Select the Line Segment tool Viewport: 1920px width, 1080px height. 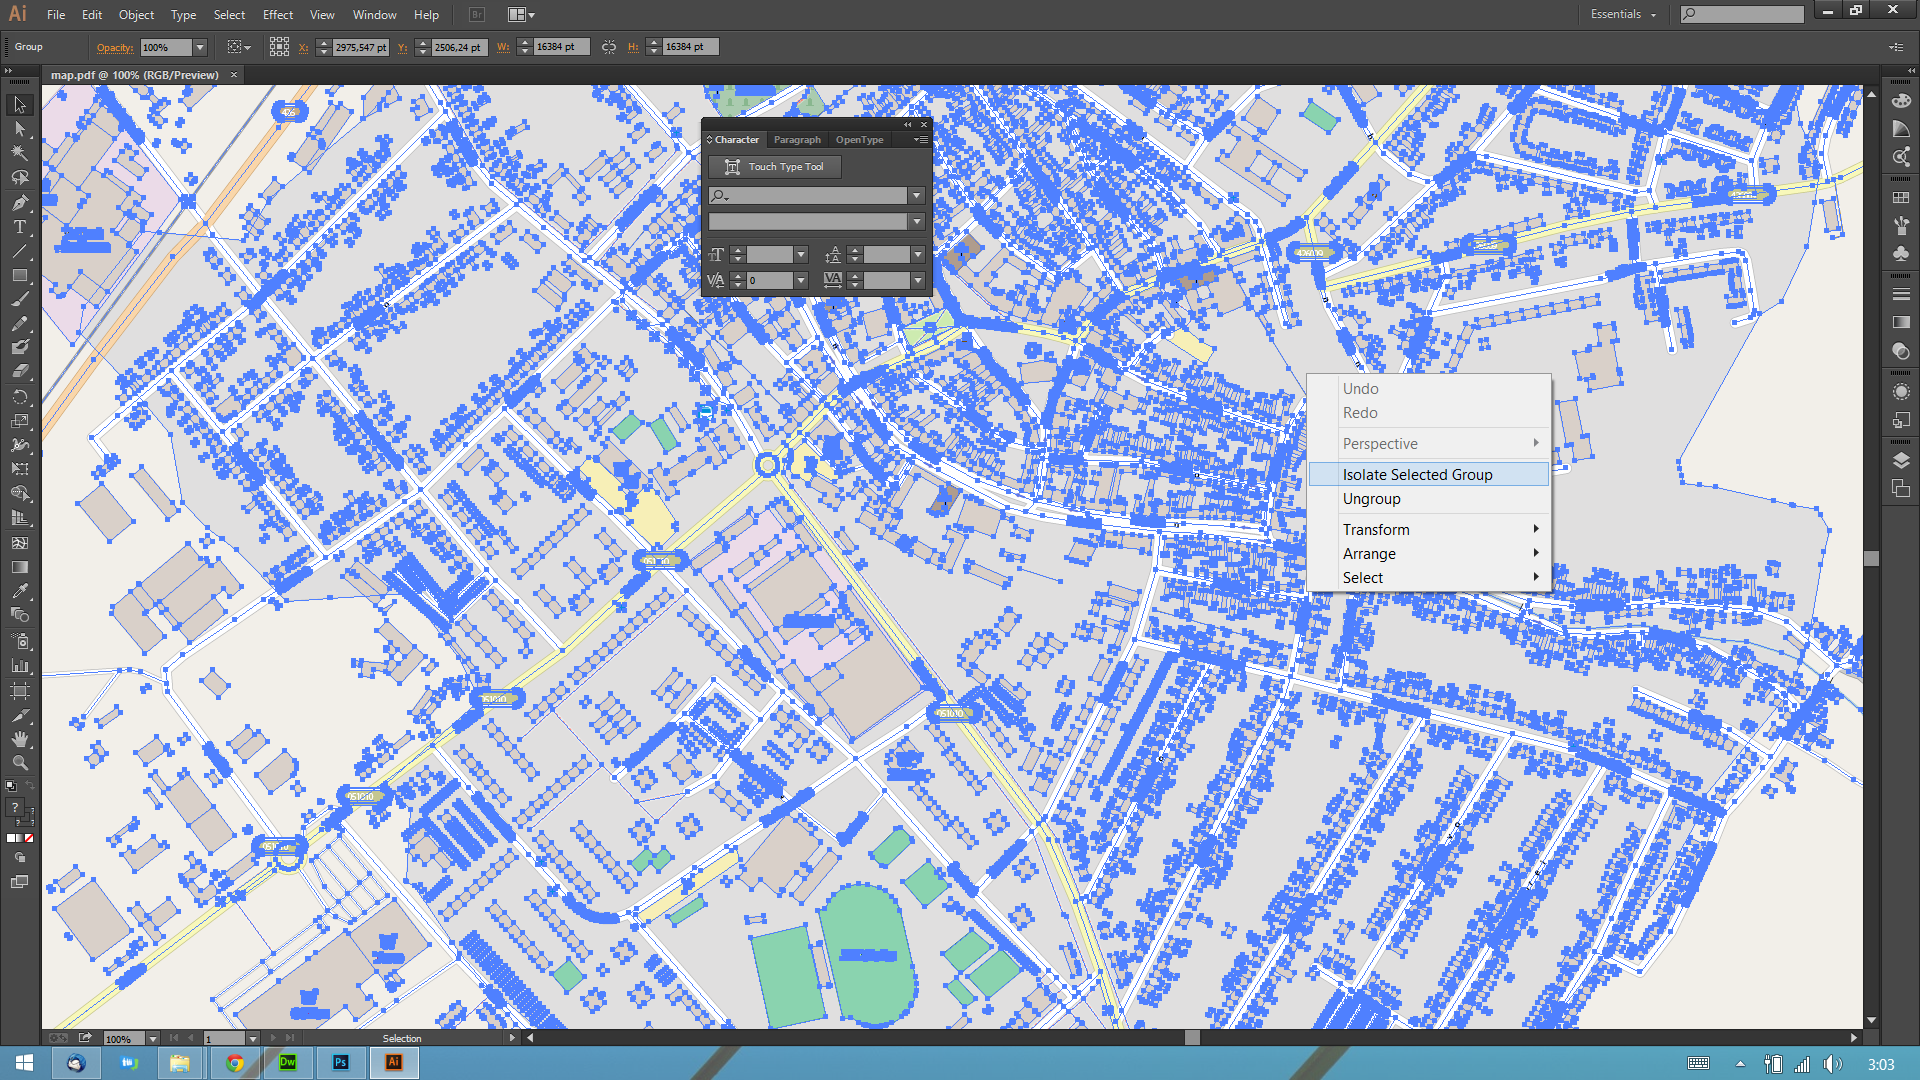[20, 251]
